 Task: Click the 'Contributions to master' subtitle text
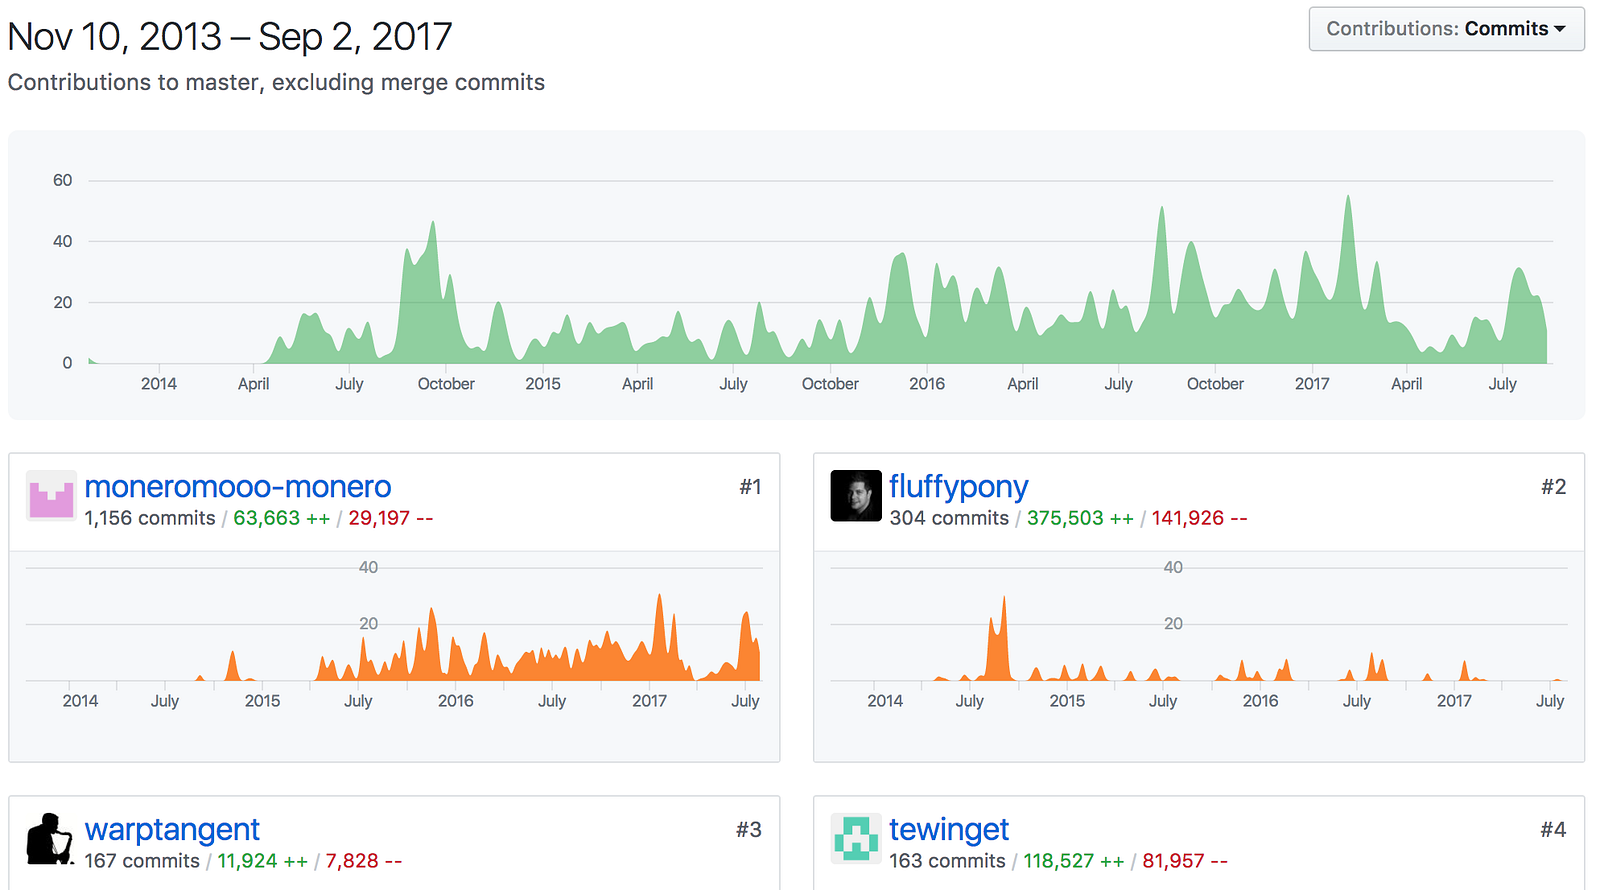click(276, 82)
